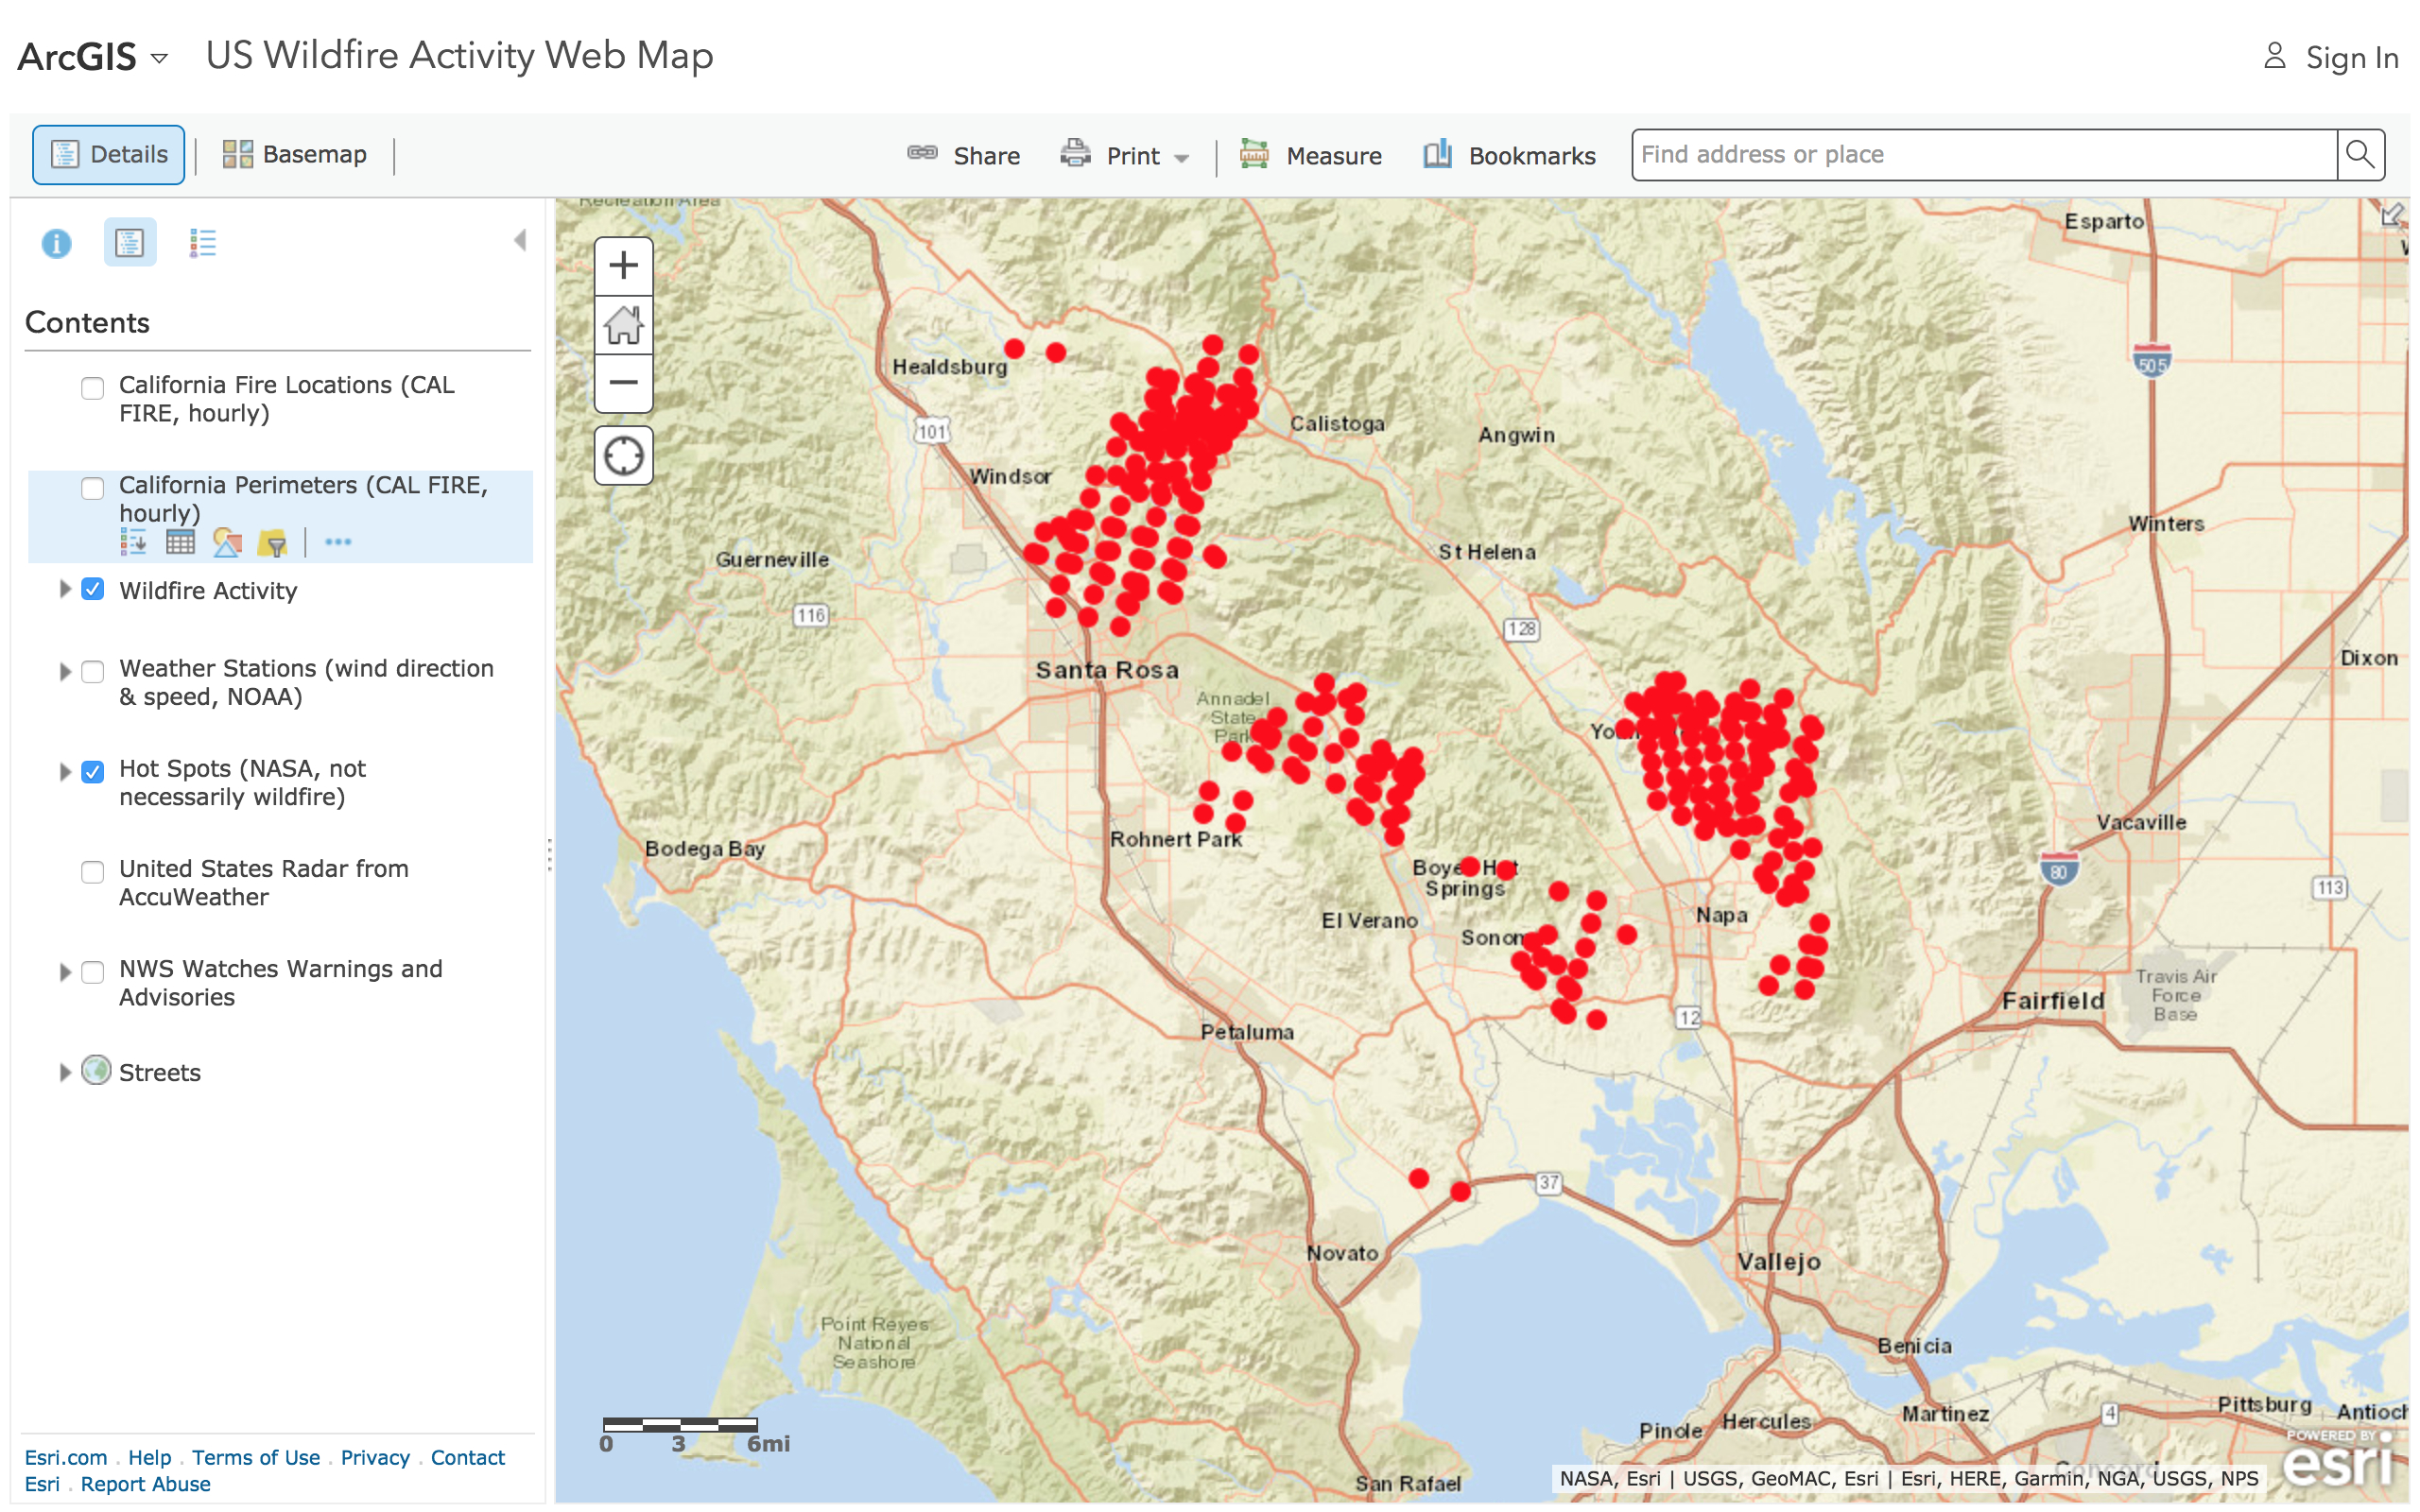This screenshot has width=2420, height=1512.
Task: Open the Bookmarks menu
Action: 1510,156
